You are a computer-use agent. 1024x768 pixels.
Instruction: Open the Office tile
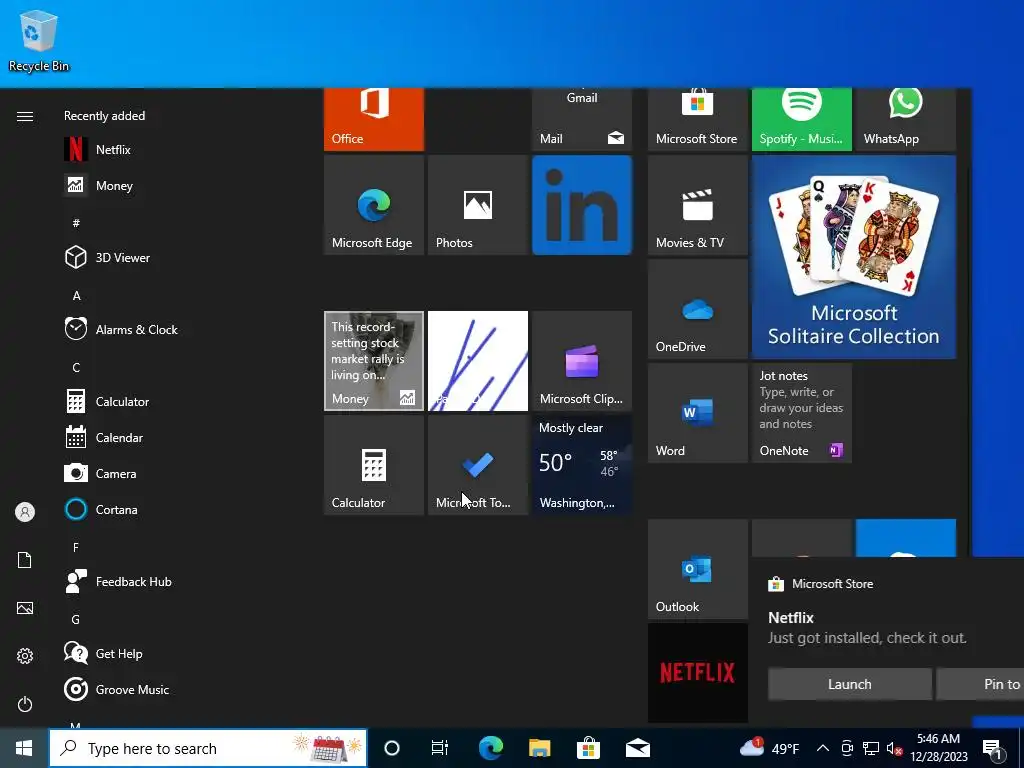click(374, 120)
